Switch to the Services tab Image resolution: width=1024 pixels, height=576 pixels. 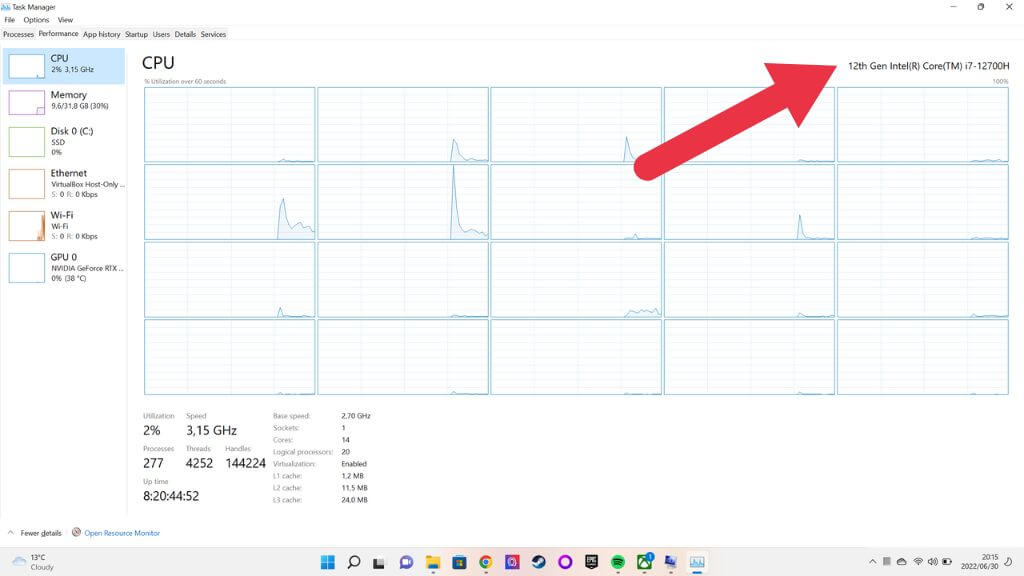pos(214,34)
